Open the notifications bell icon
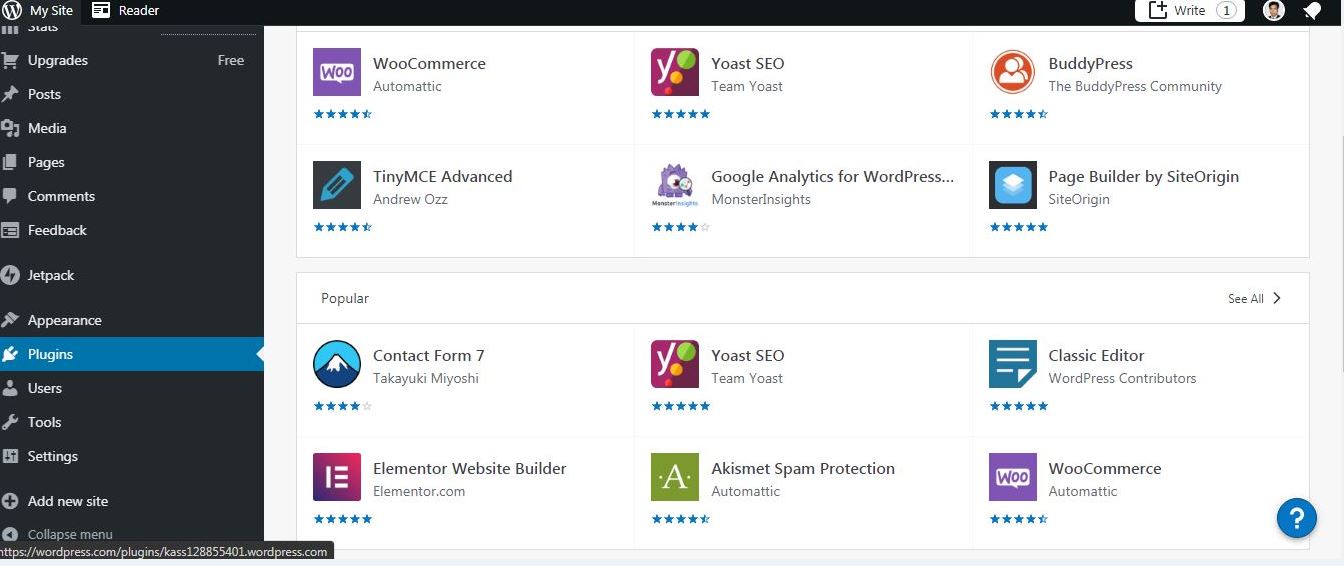This screenshot has height=566, width=1344. pyautogui.click(x=1311, y=11)
